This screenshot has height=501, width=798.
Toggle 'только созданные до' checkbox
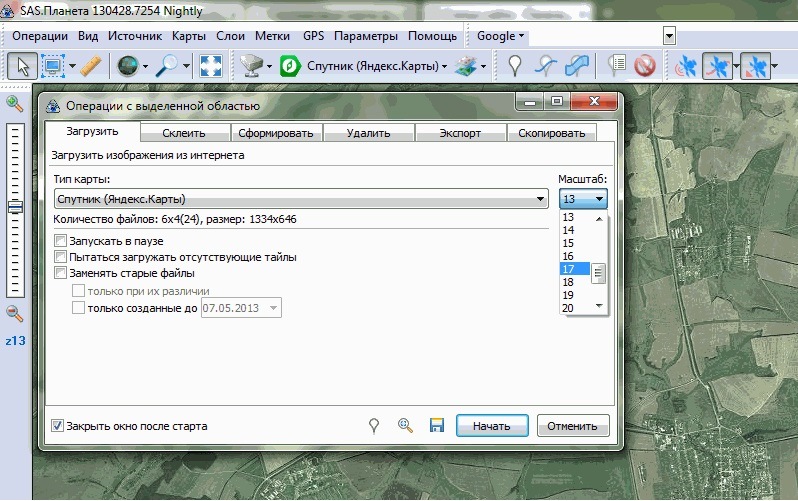(x=78, y=308)
